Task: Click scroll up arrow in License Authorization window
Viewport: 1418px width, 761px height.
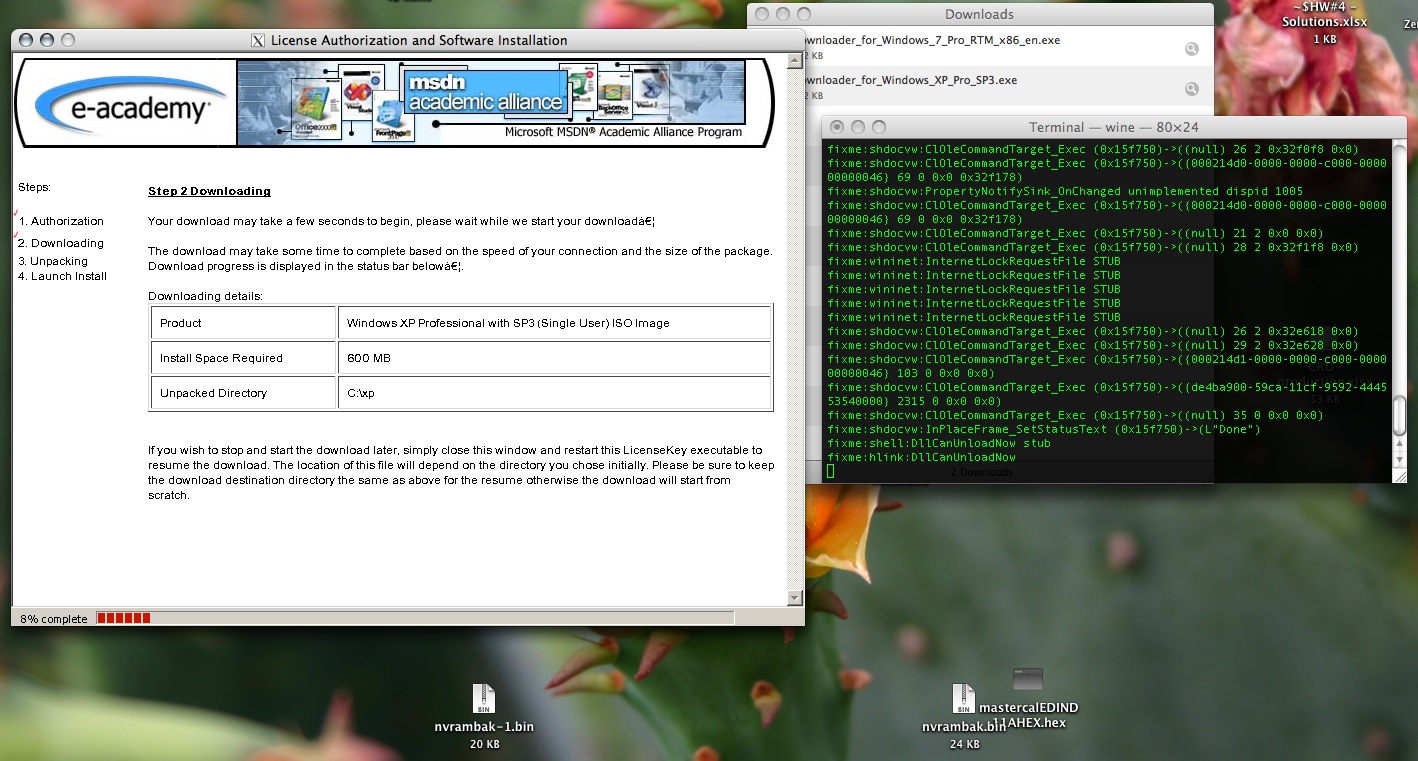Action: 795,65
